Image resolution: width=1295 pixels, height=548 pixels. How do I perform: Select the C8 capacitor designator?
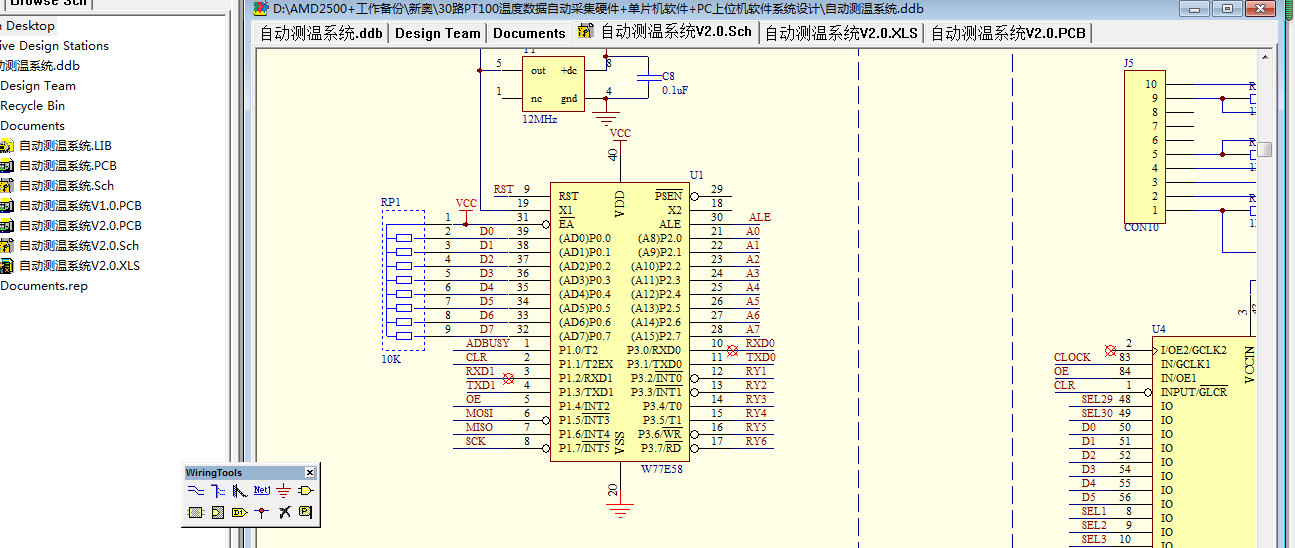tap(669, 76)
